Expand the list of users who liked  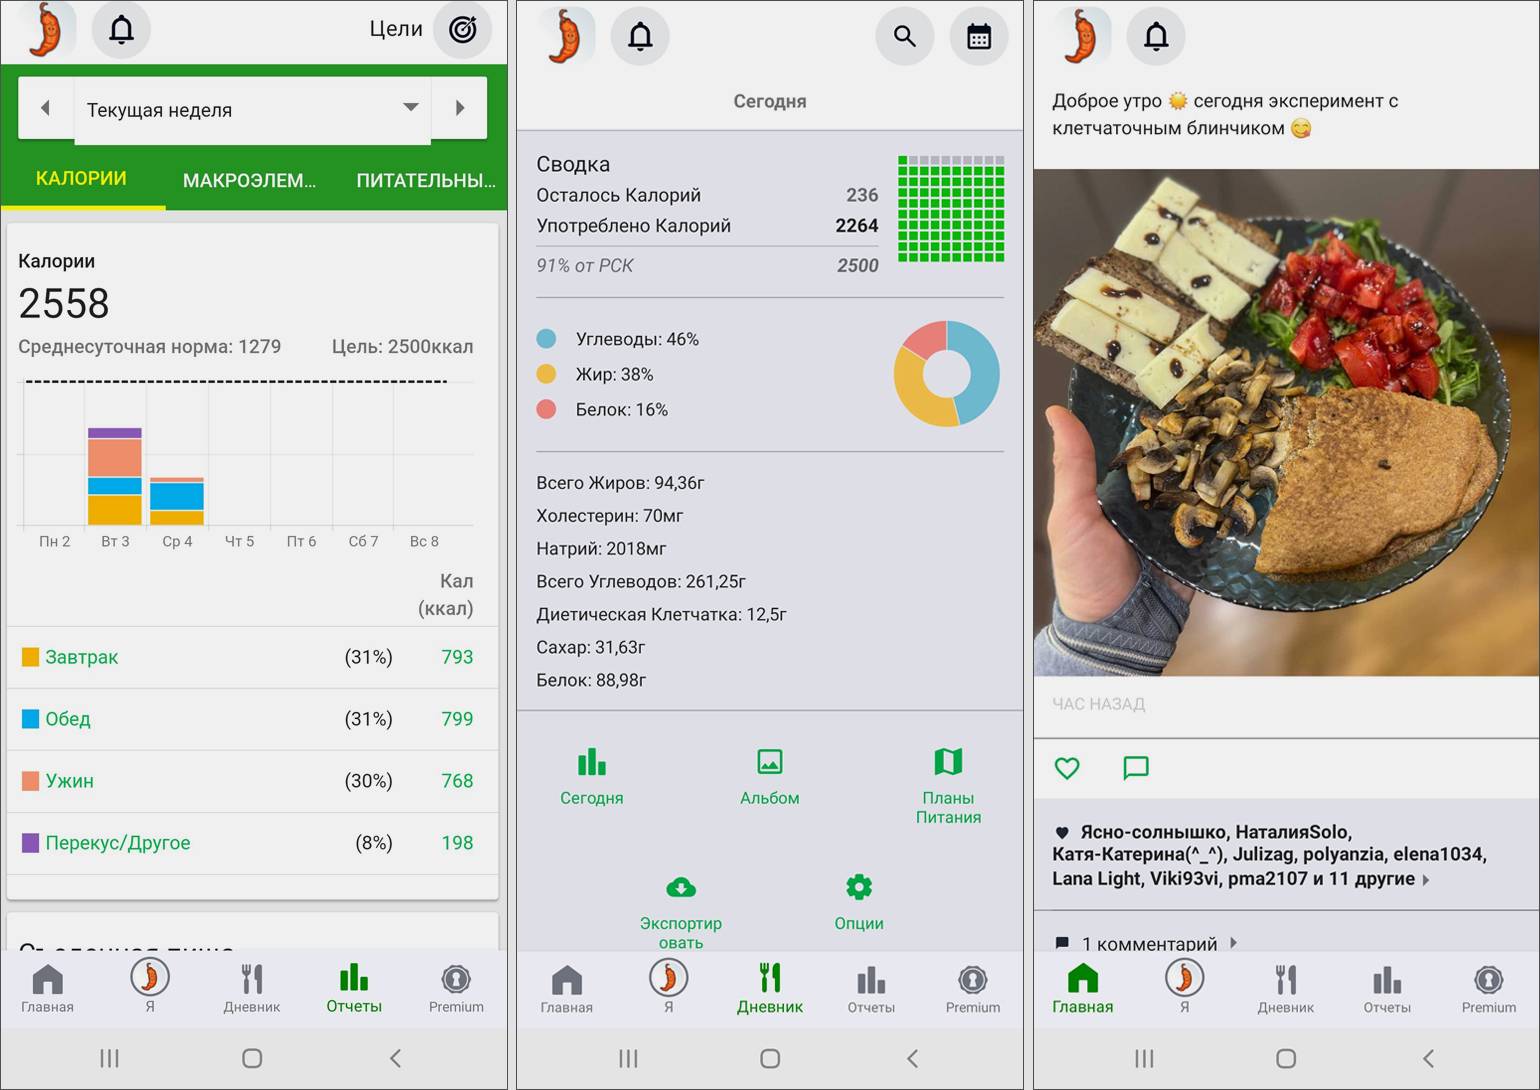tap(1426, 880)
